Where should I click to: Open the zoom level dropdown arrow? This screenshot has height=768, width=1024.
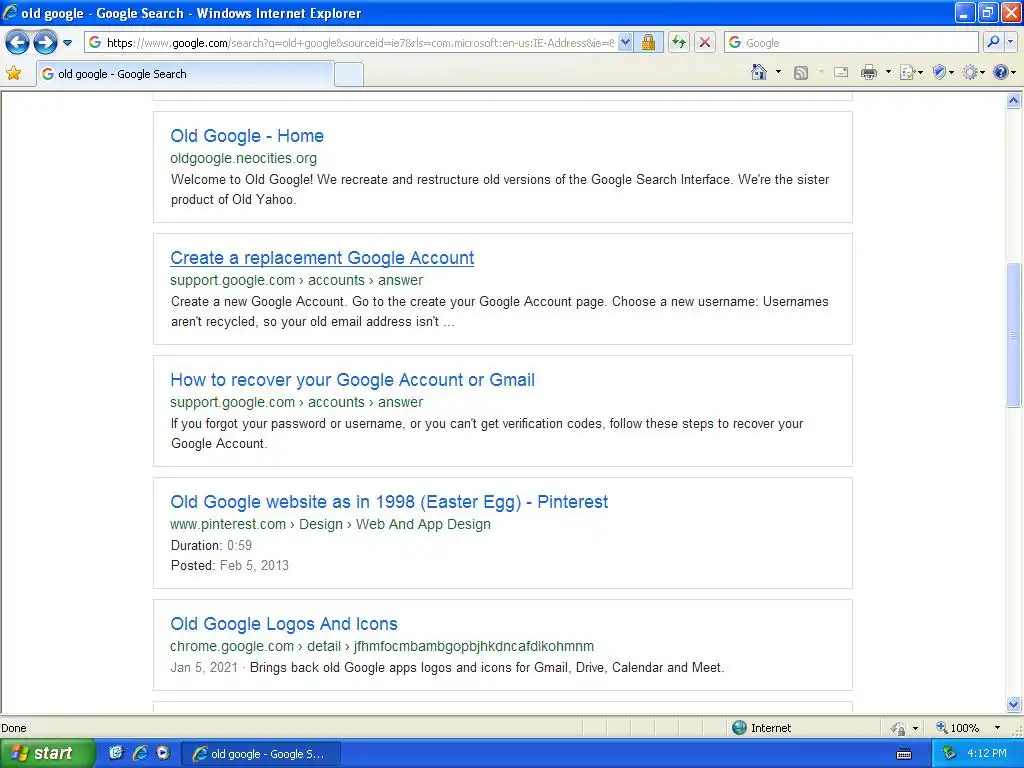997,728
